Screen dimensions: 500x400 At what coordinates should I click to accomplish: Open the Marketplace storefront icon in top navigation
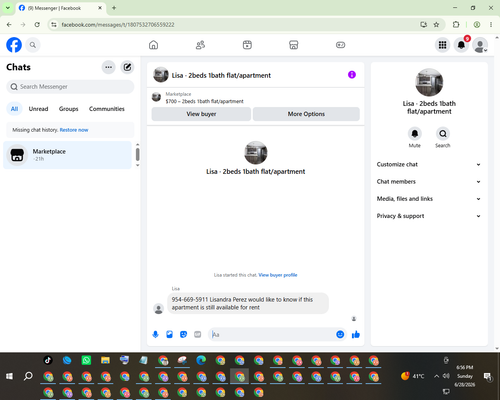coord(294,45)
